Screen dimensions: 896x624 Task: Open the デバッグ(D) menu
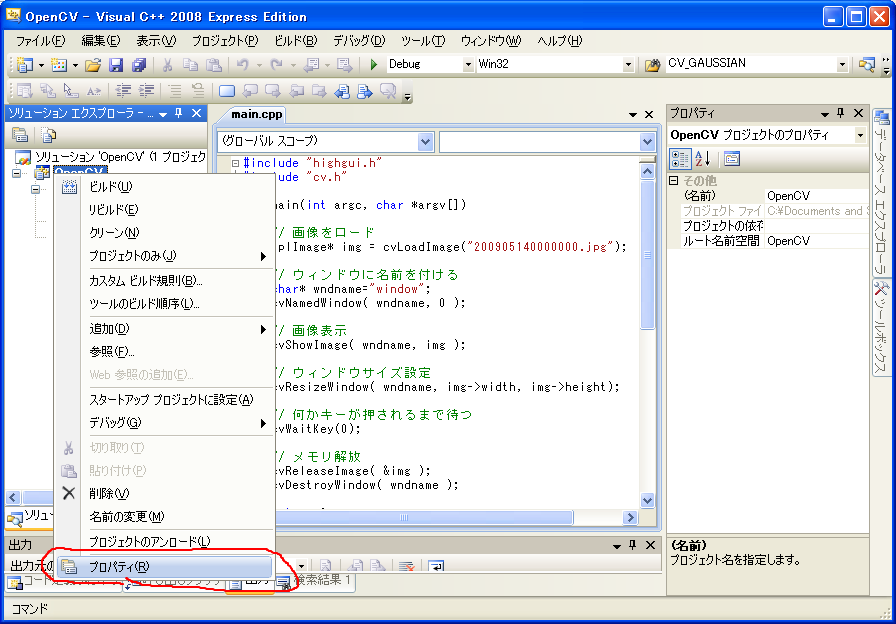[x=359, y=41]
